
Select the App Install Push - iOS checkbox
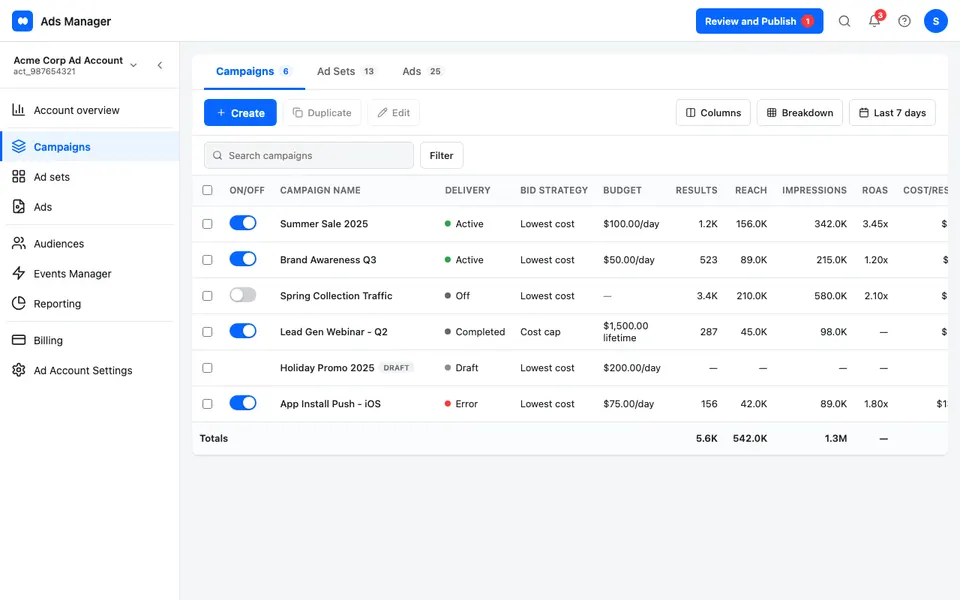point(208,404)
